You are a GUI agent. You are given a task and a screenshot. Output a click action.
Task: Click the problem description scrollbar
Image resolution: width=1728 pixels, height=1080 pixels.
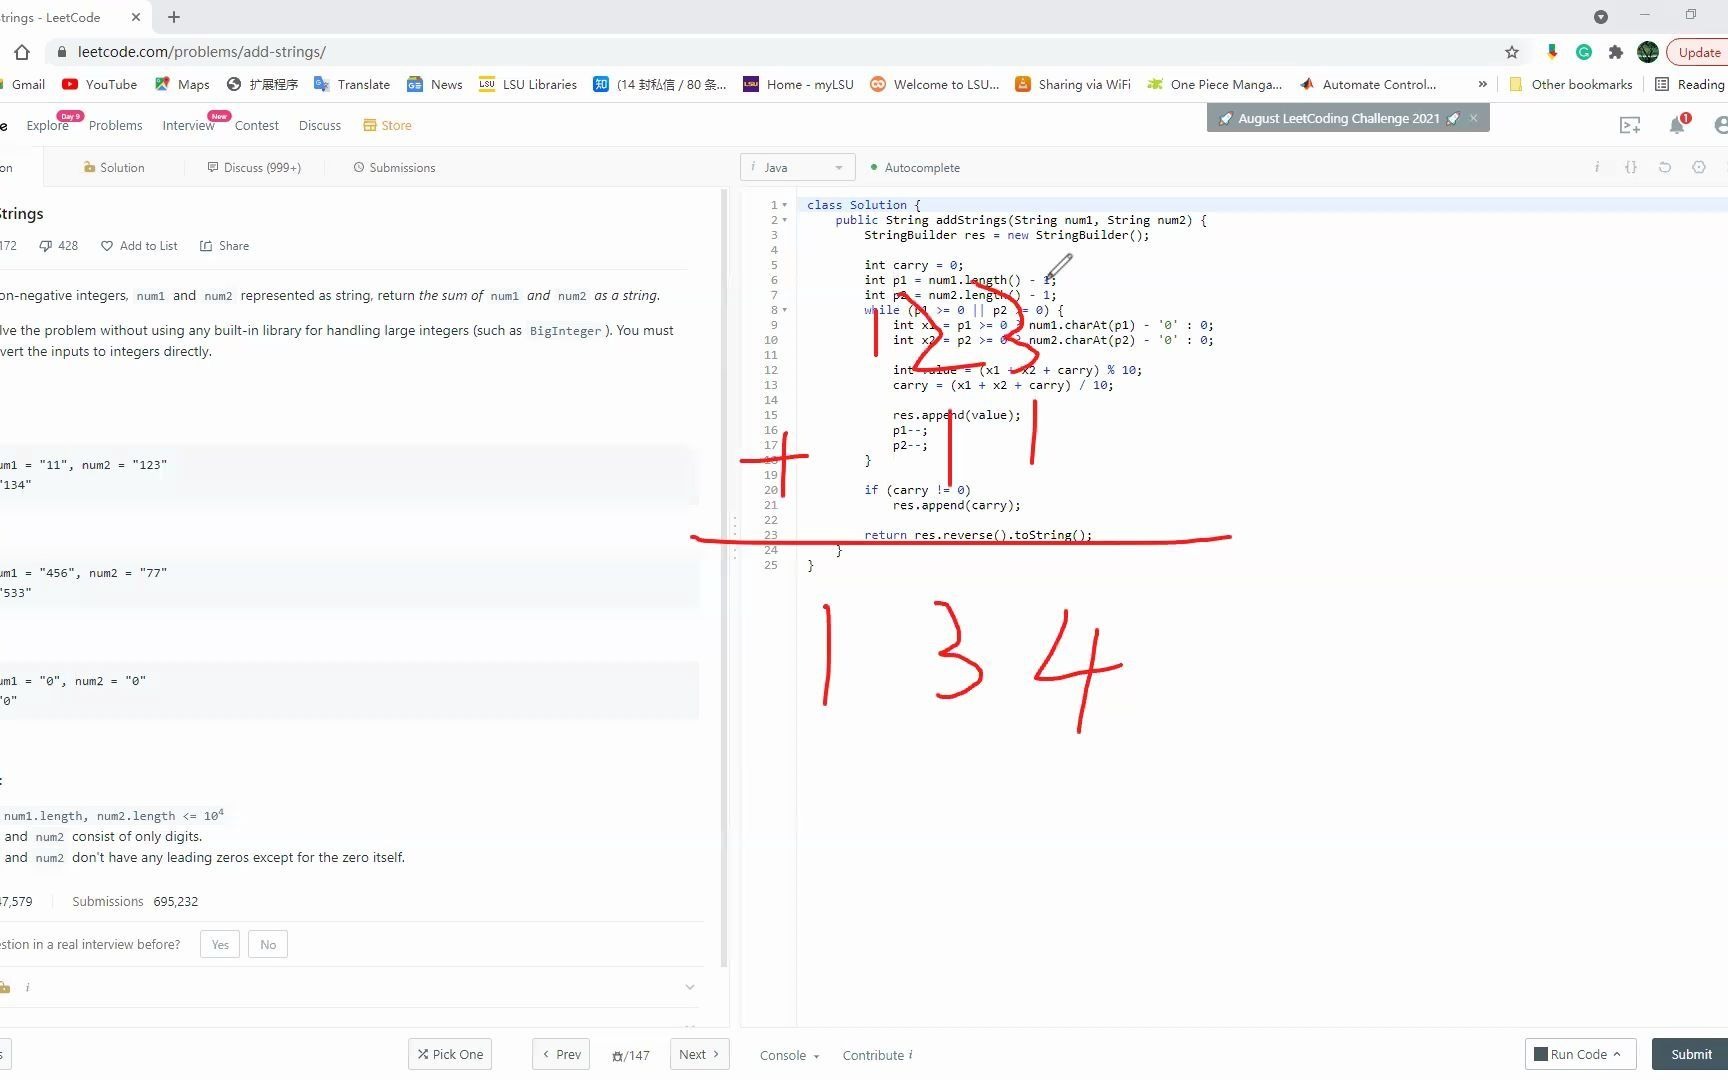coord(725,578)
